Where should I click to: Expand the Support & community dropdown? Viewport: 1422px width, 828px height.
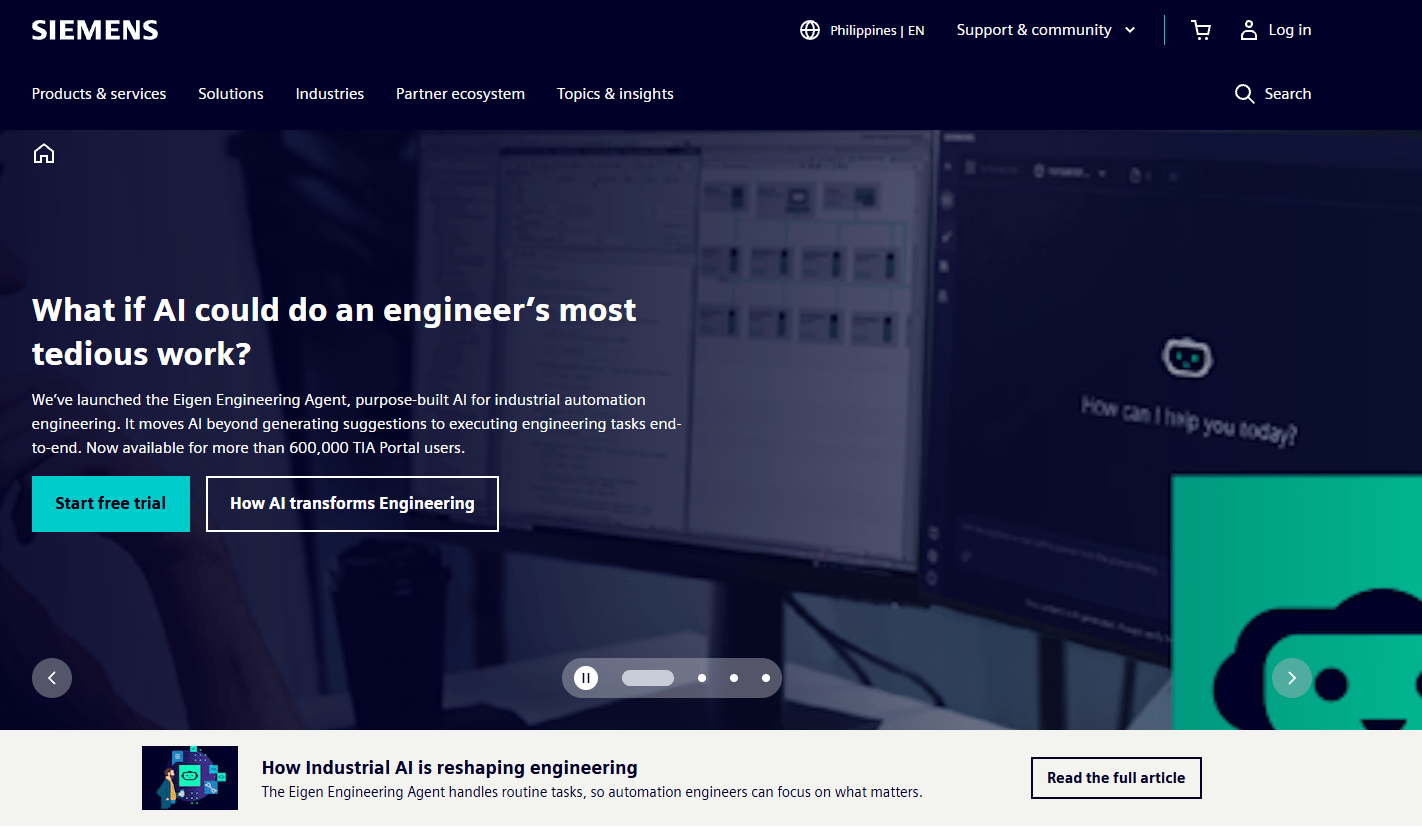coord(1046,30)
